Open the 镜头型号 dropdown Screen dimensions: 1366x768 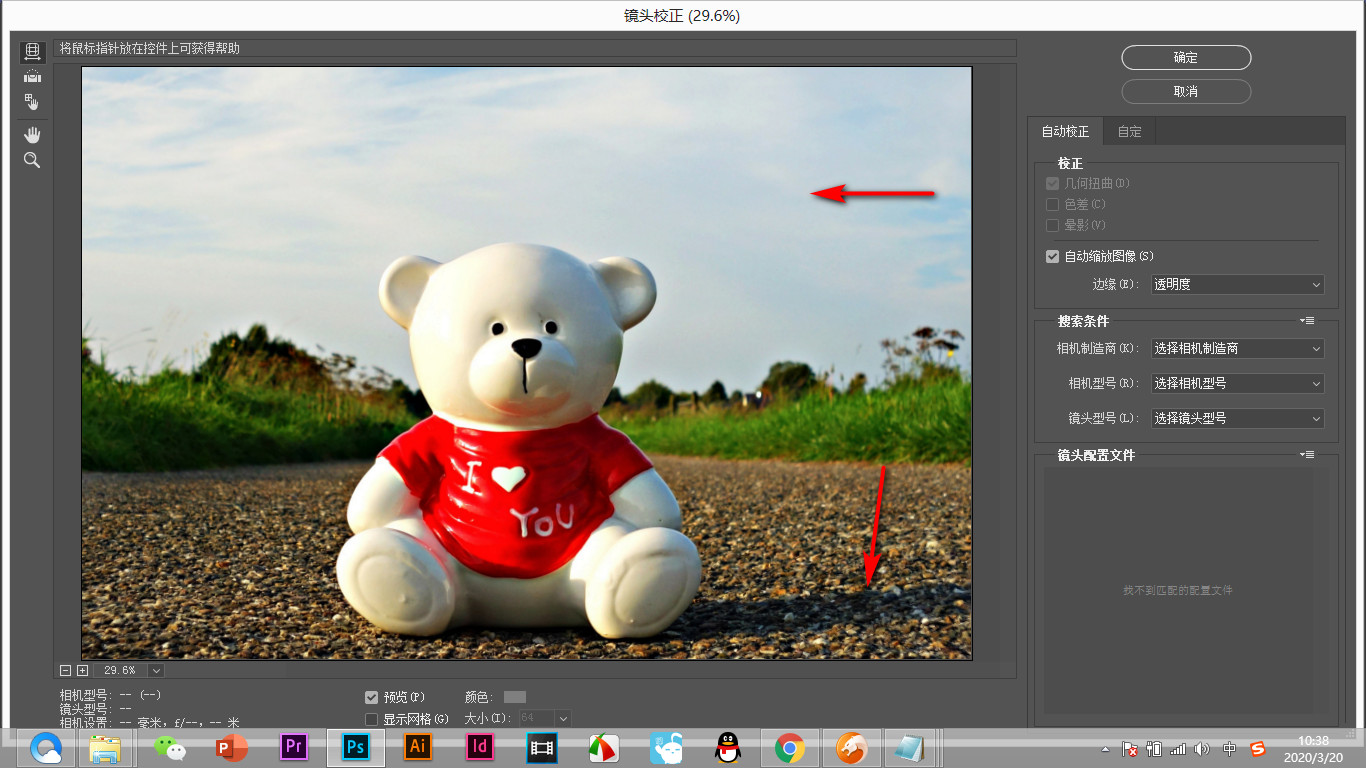coord(1238,418)
